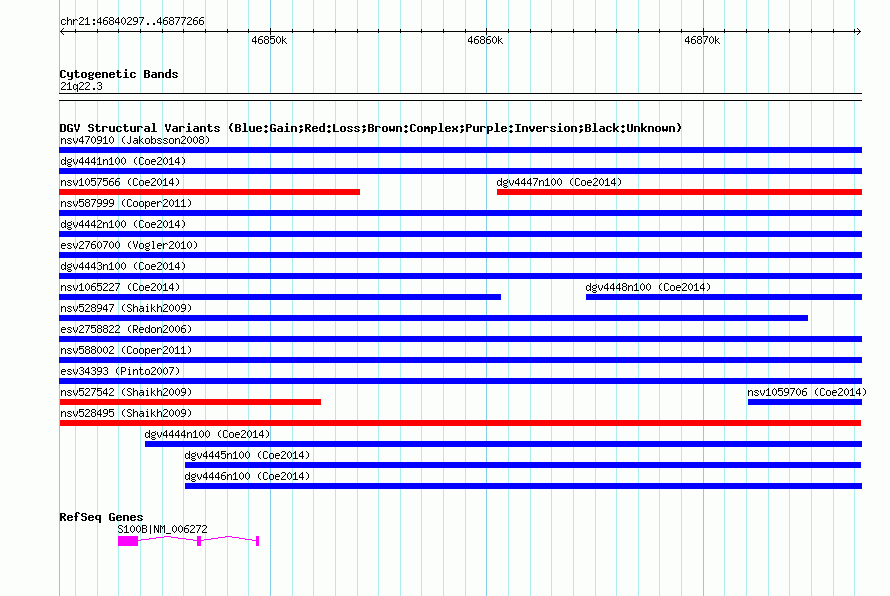Click dgv4447n100 (Coe2014) label
The height and width of the screenshot is (596, 890).
pos(559,182)
